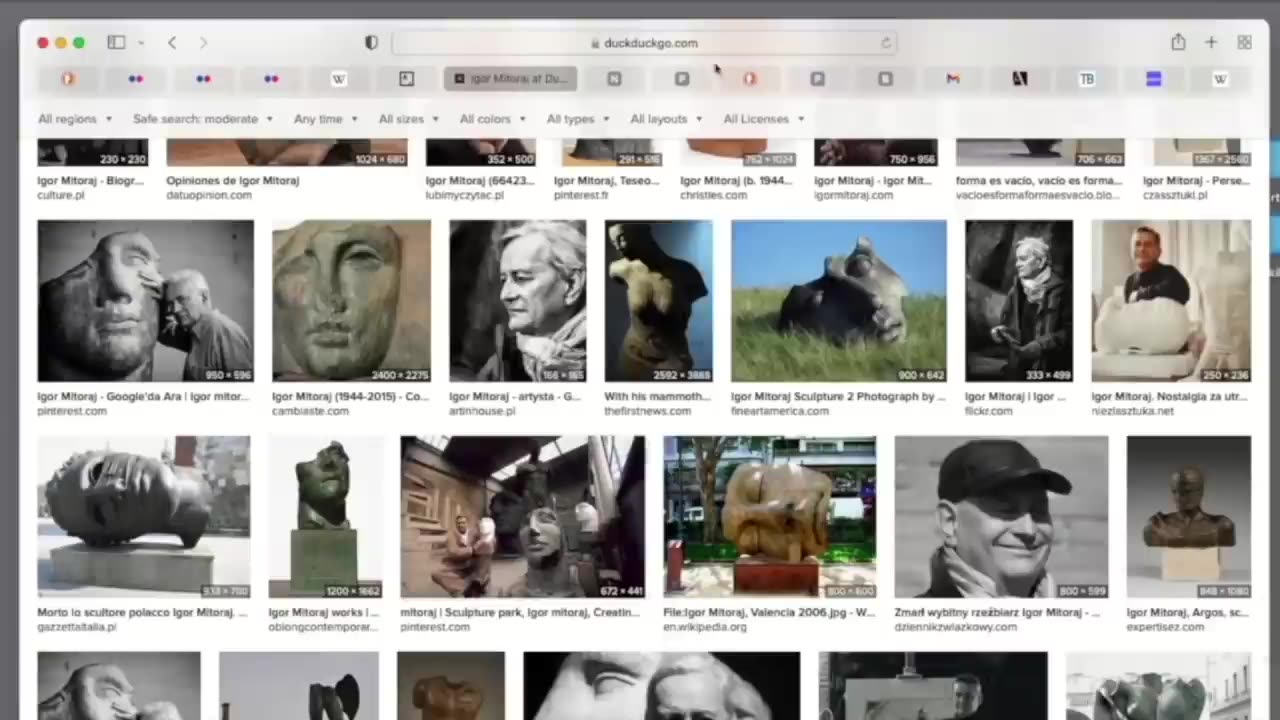This screenshot has height=720, width=1280.
Task: Click the duckduckgo.com address bar
Action: click(x=644, y=43)
